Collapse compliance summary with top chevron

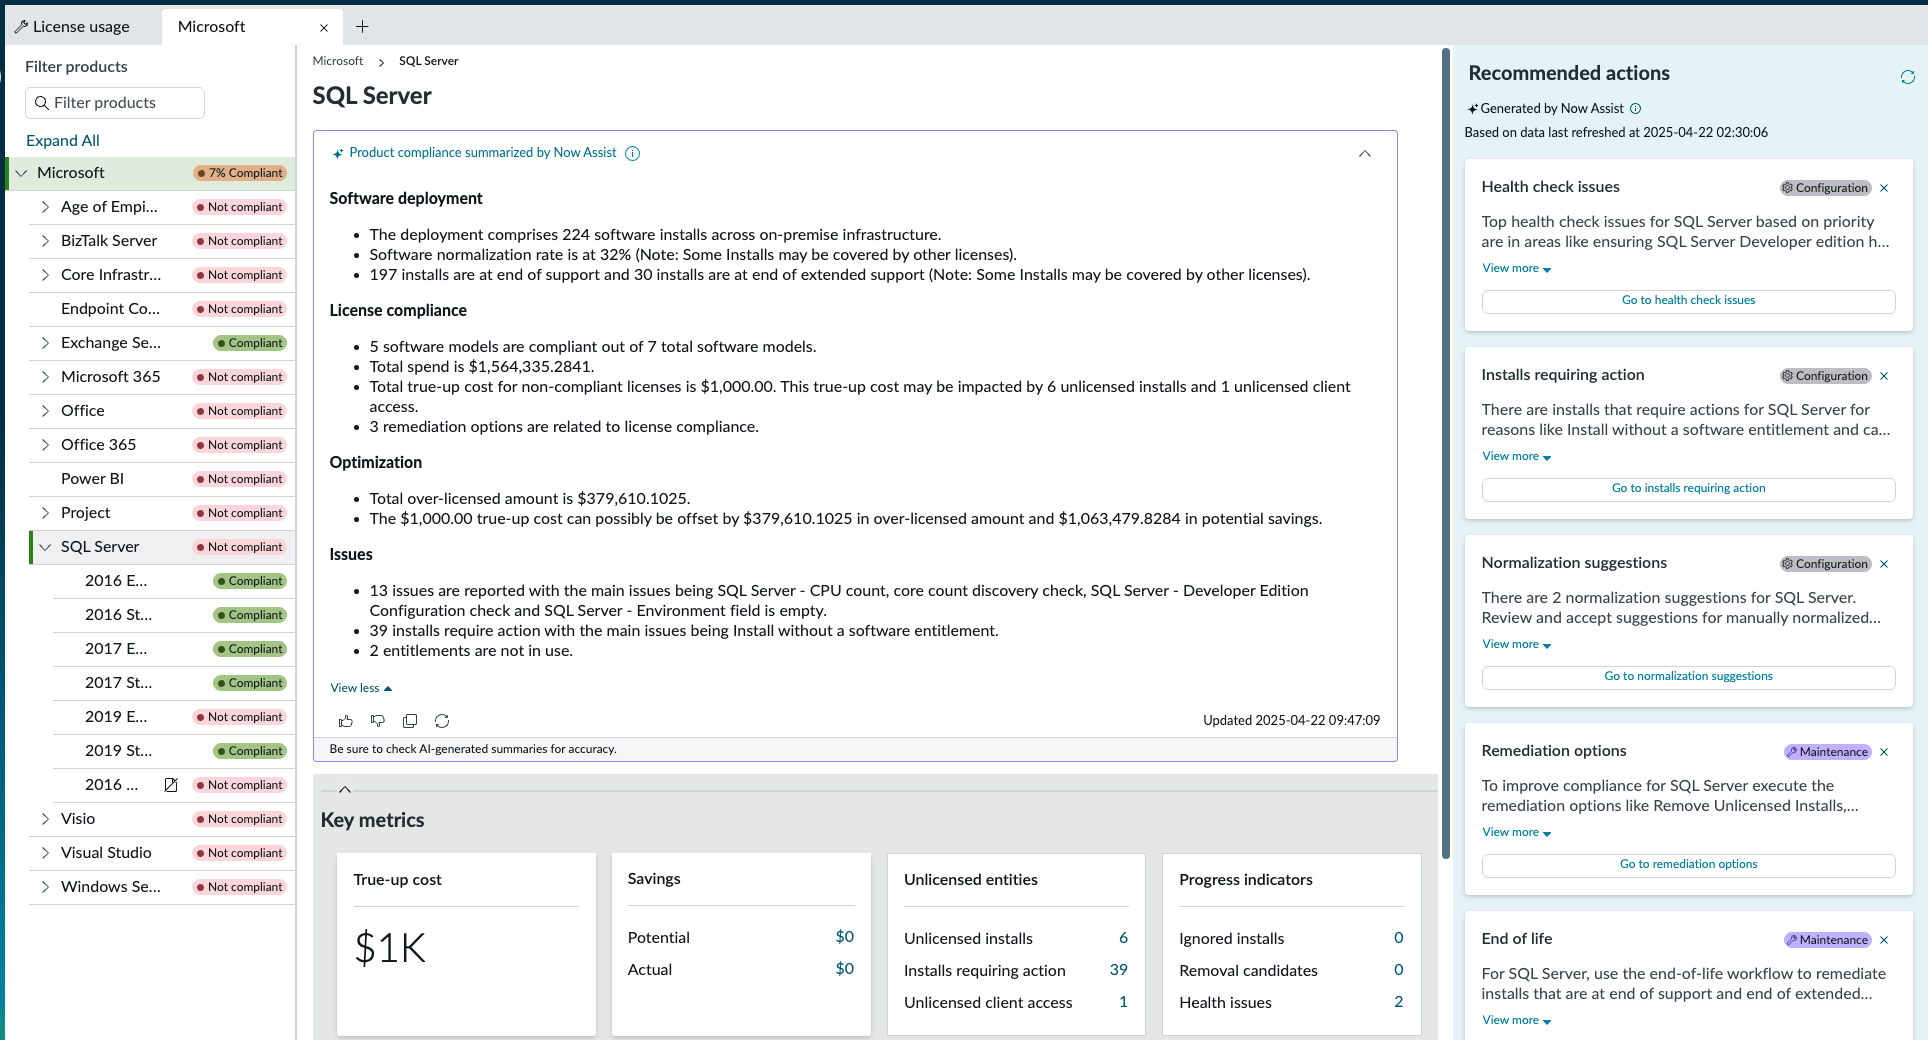pos(1365,154)
